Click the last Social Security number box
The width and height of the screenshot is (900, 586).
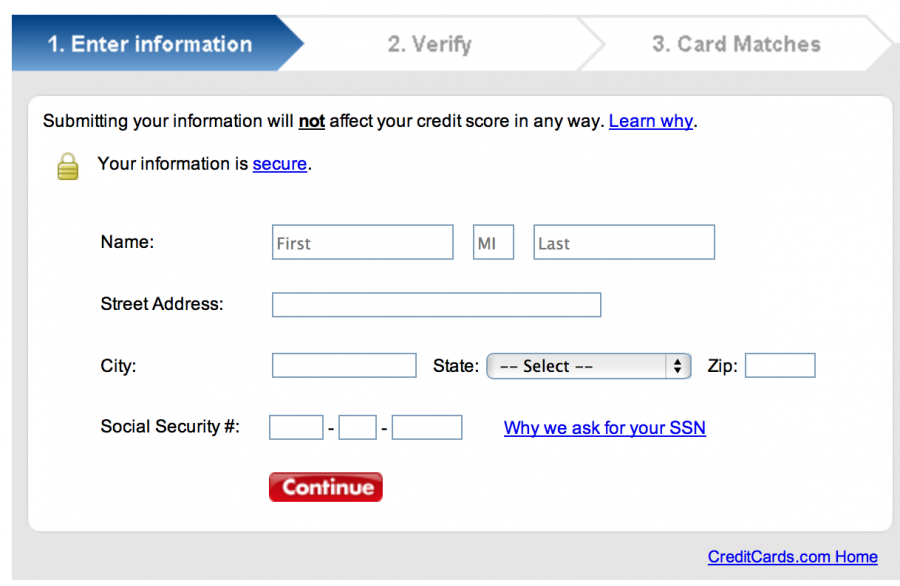(427, 428)
